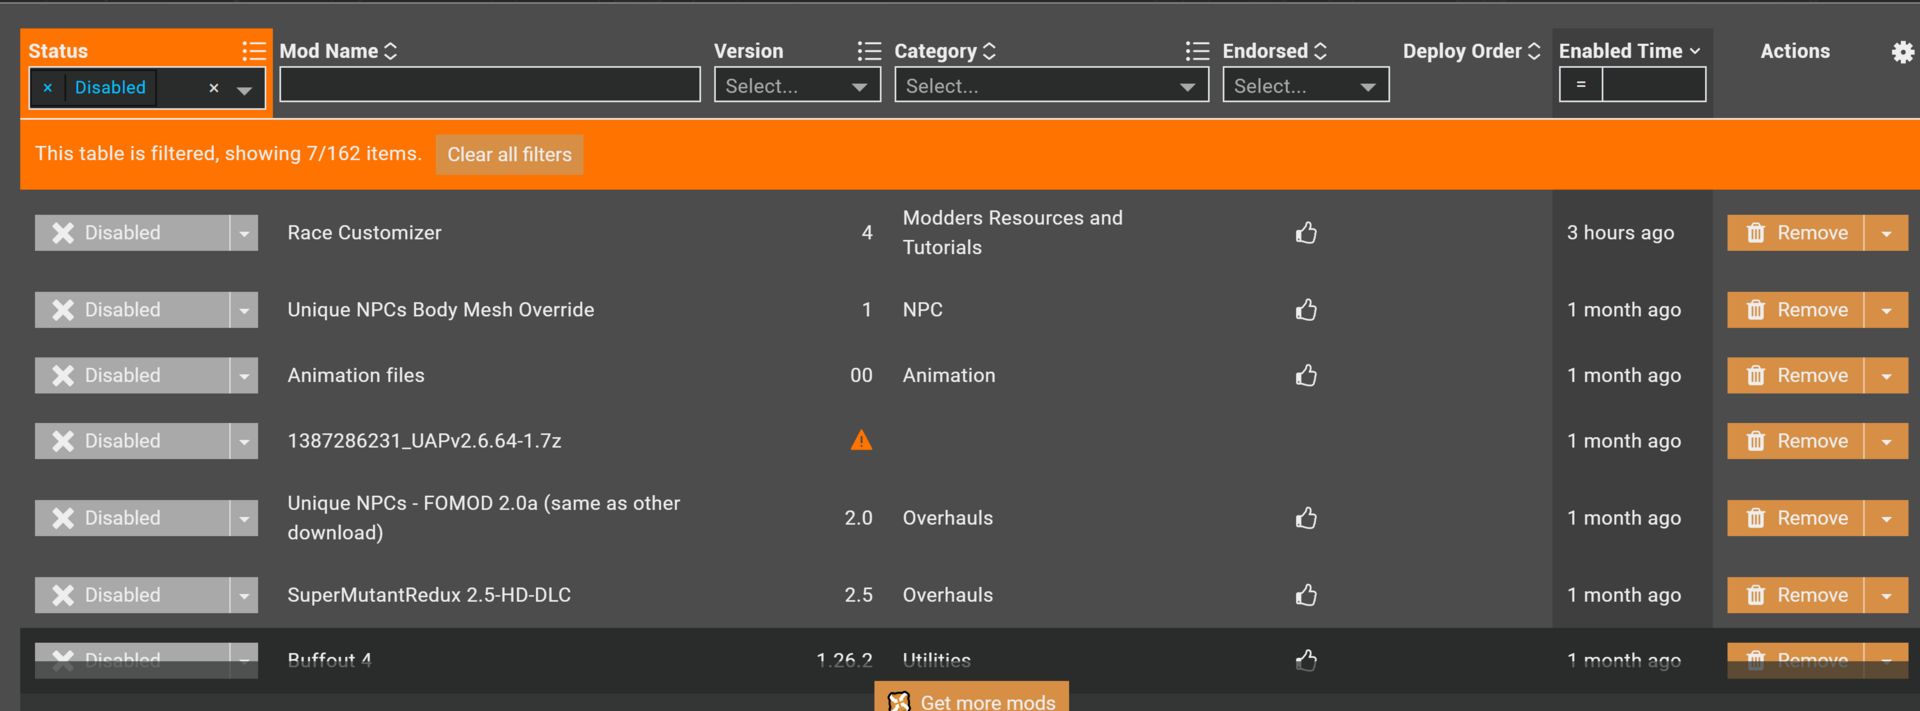
Task: Endorse Unique NPCs Body Mesh Override thumbs-up
Action: [x=1306, y=310]
